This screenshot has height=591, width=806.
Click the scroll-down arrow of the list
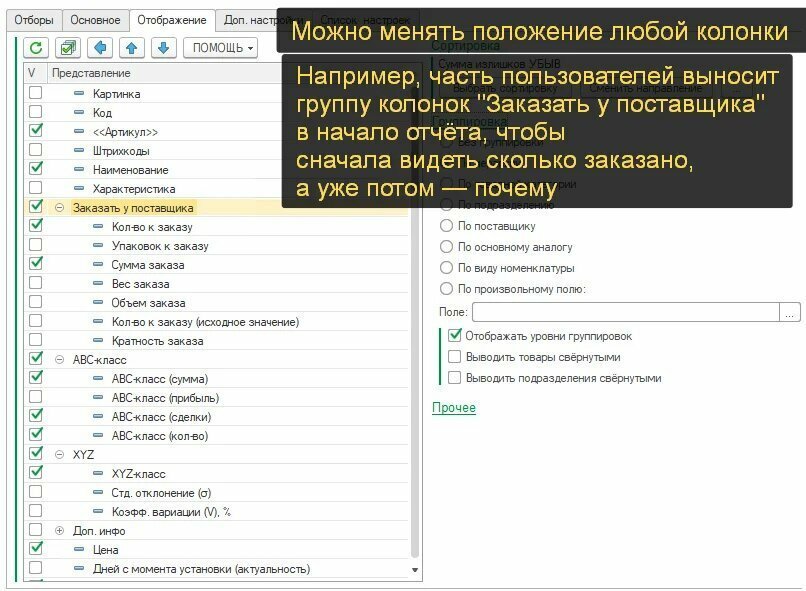(415, 570)
